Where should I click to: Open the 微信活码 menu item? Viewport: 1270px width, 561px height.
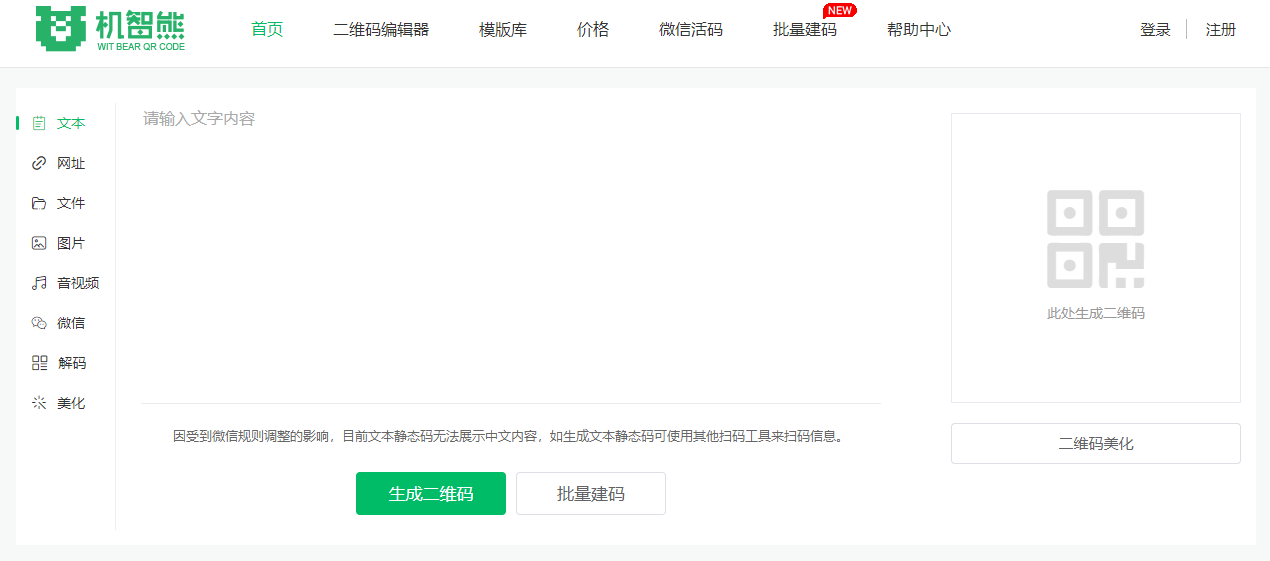tap(691, 30)
